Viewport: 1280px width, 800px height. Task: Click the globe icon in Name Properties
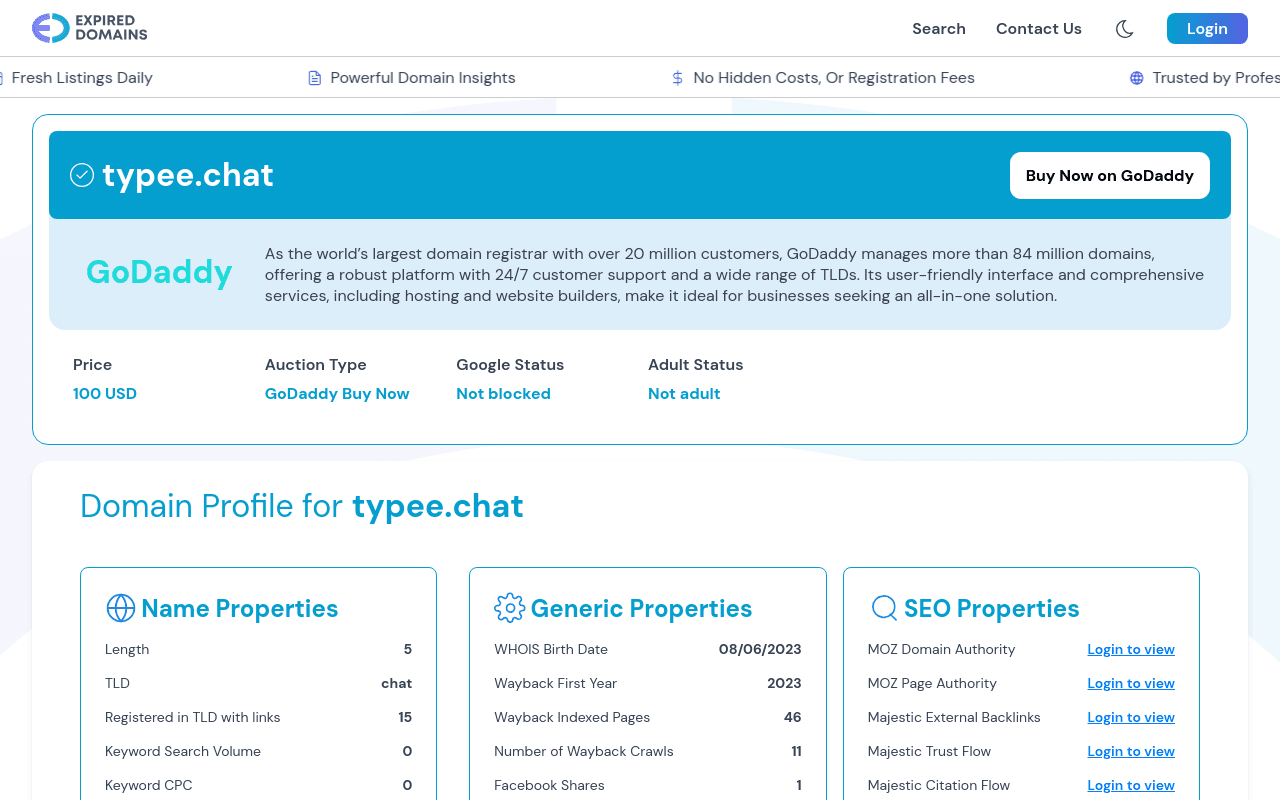pos(120,608)
